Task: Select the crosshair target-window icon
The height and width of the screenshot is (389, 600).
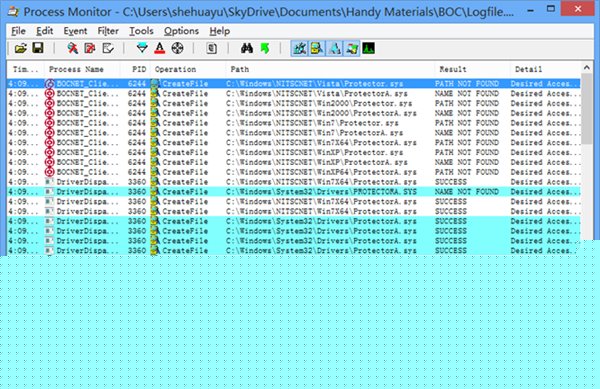Action: (177, 49)
